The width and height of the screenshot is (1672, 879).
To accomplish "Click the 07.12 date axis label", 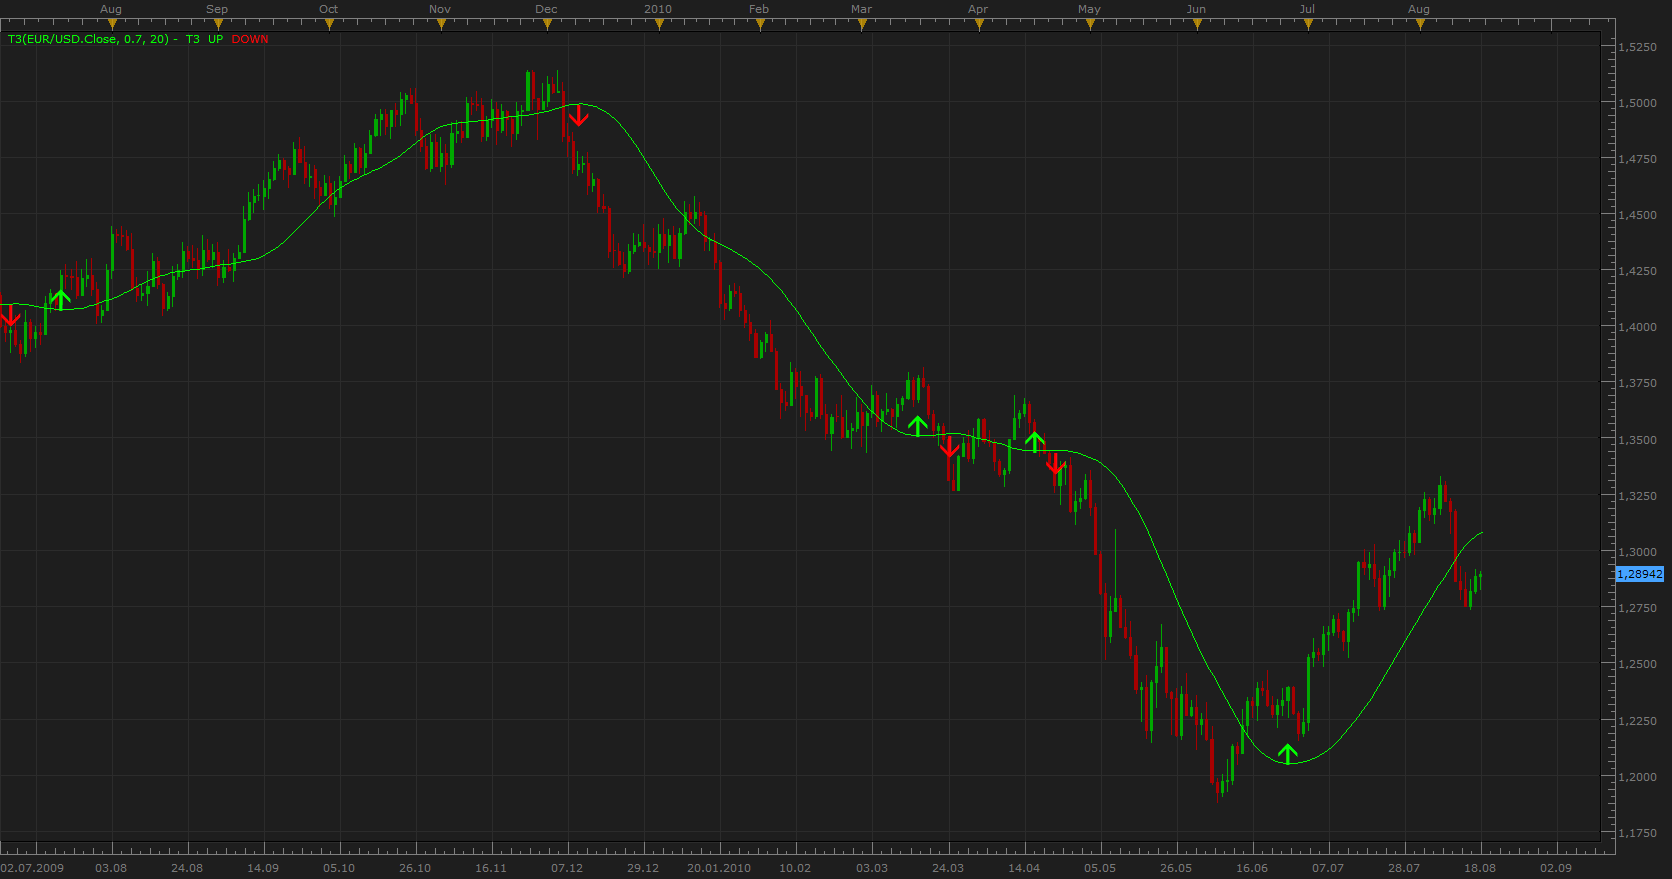I will tap(567, 868).
